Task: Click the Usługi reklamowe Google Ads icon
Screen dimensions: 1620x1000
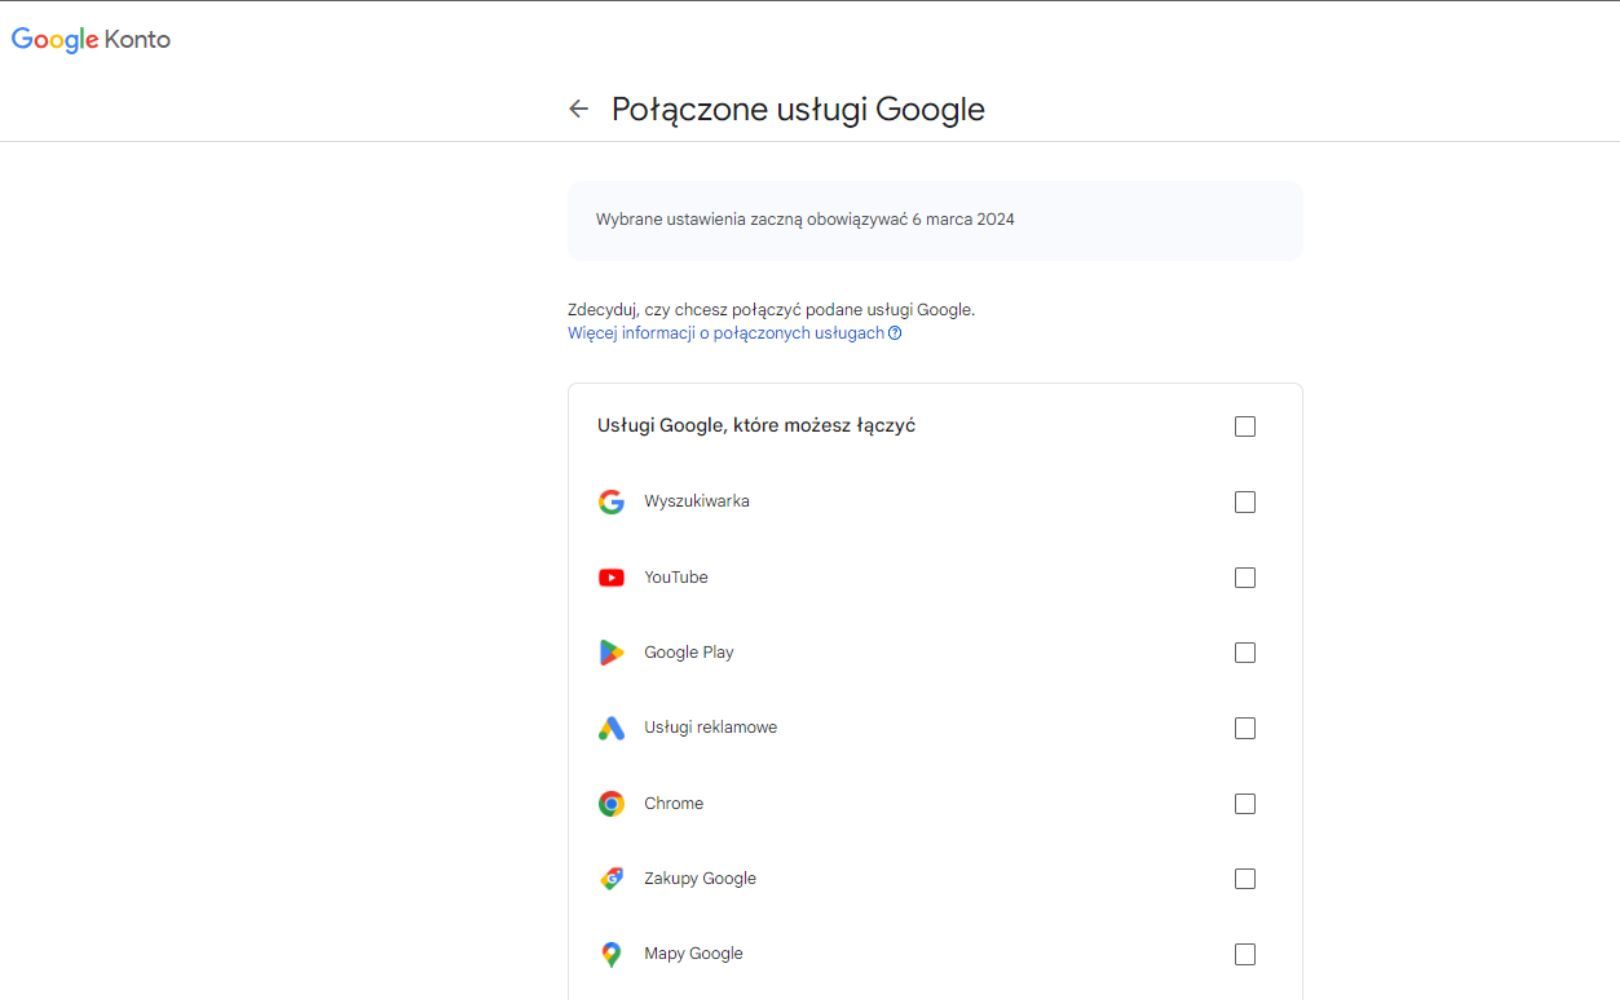Action: [611, 728]
